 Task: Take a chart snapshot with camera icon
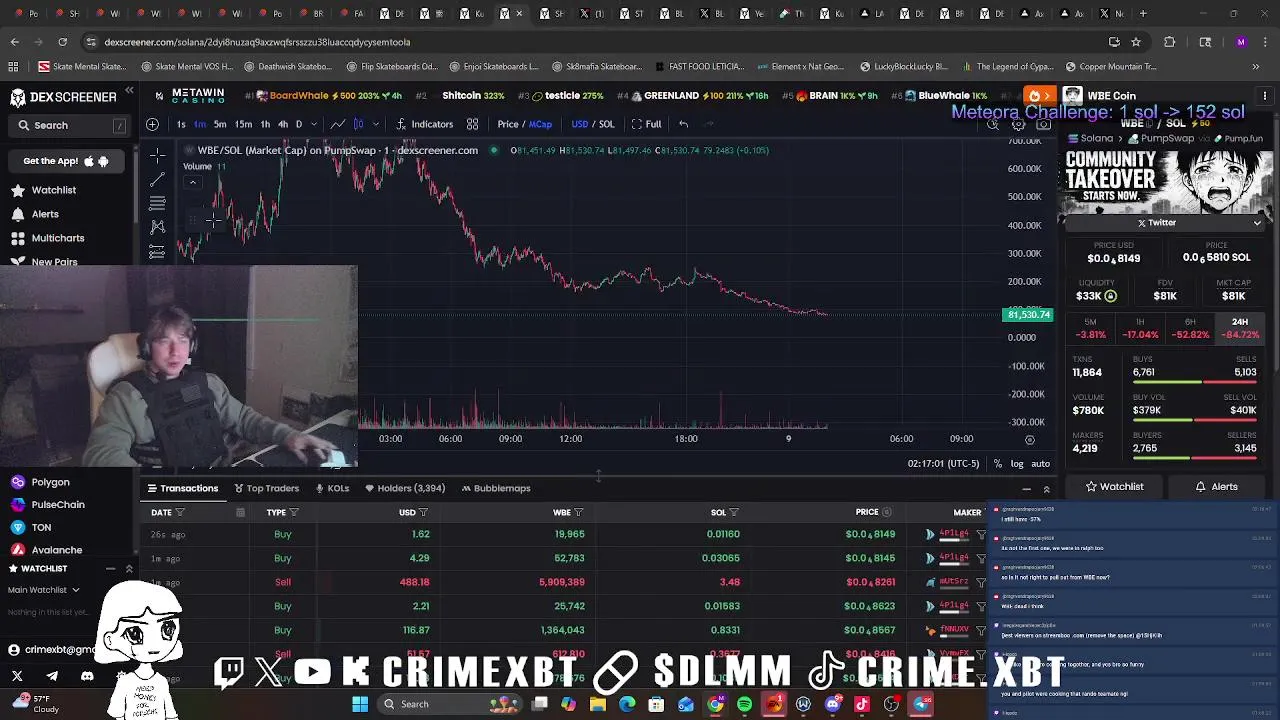pos(1043,125)
